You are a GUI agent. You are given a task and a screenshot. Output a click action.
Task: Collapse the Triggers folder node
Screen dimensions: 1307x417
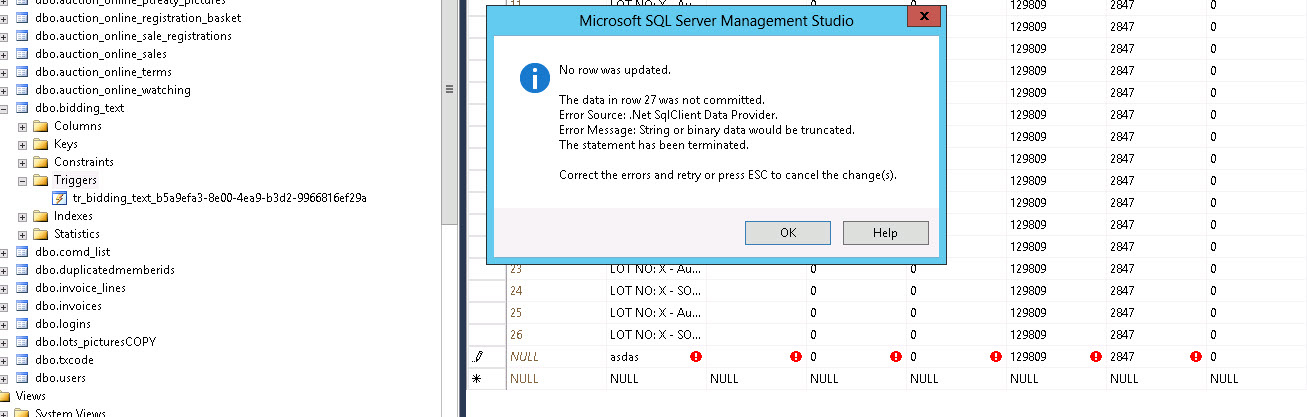click(x=22, y=181)
